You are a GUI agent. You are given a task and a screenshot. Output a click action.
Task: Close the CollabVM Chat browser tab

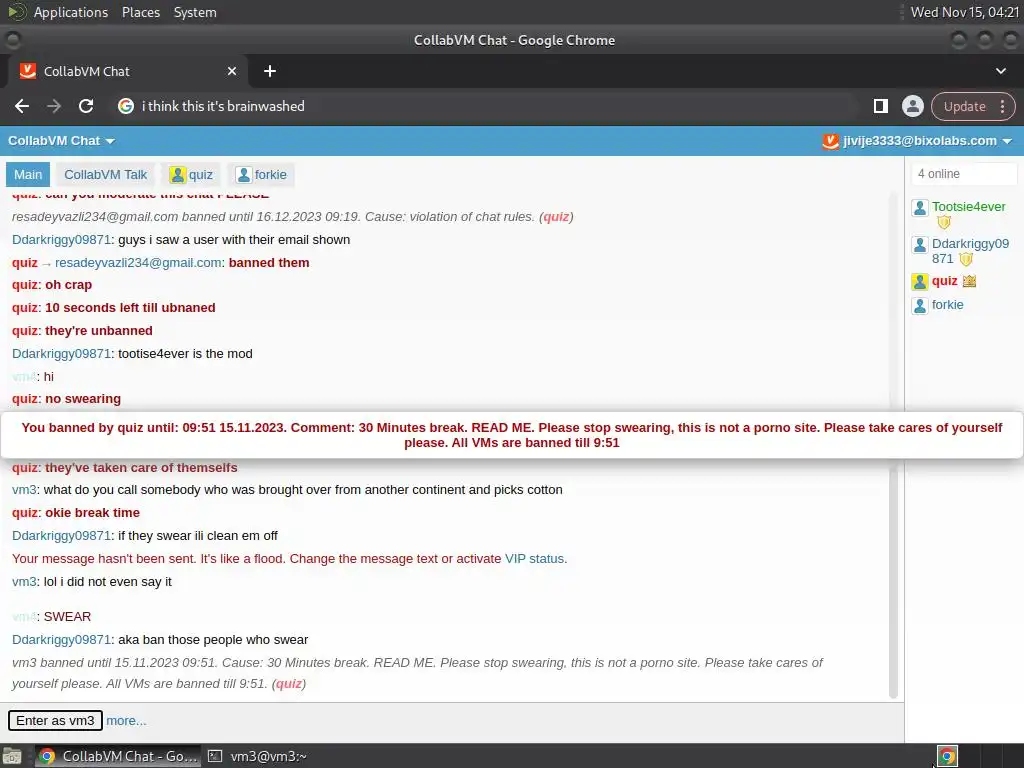point(232,71)
